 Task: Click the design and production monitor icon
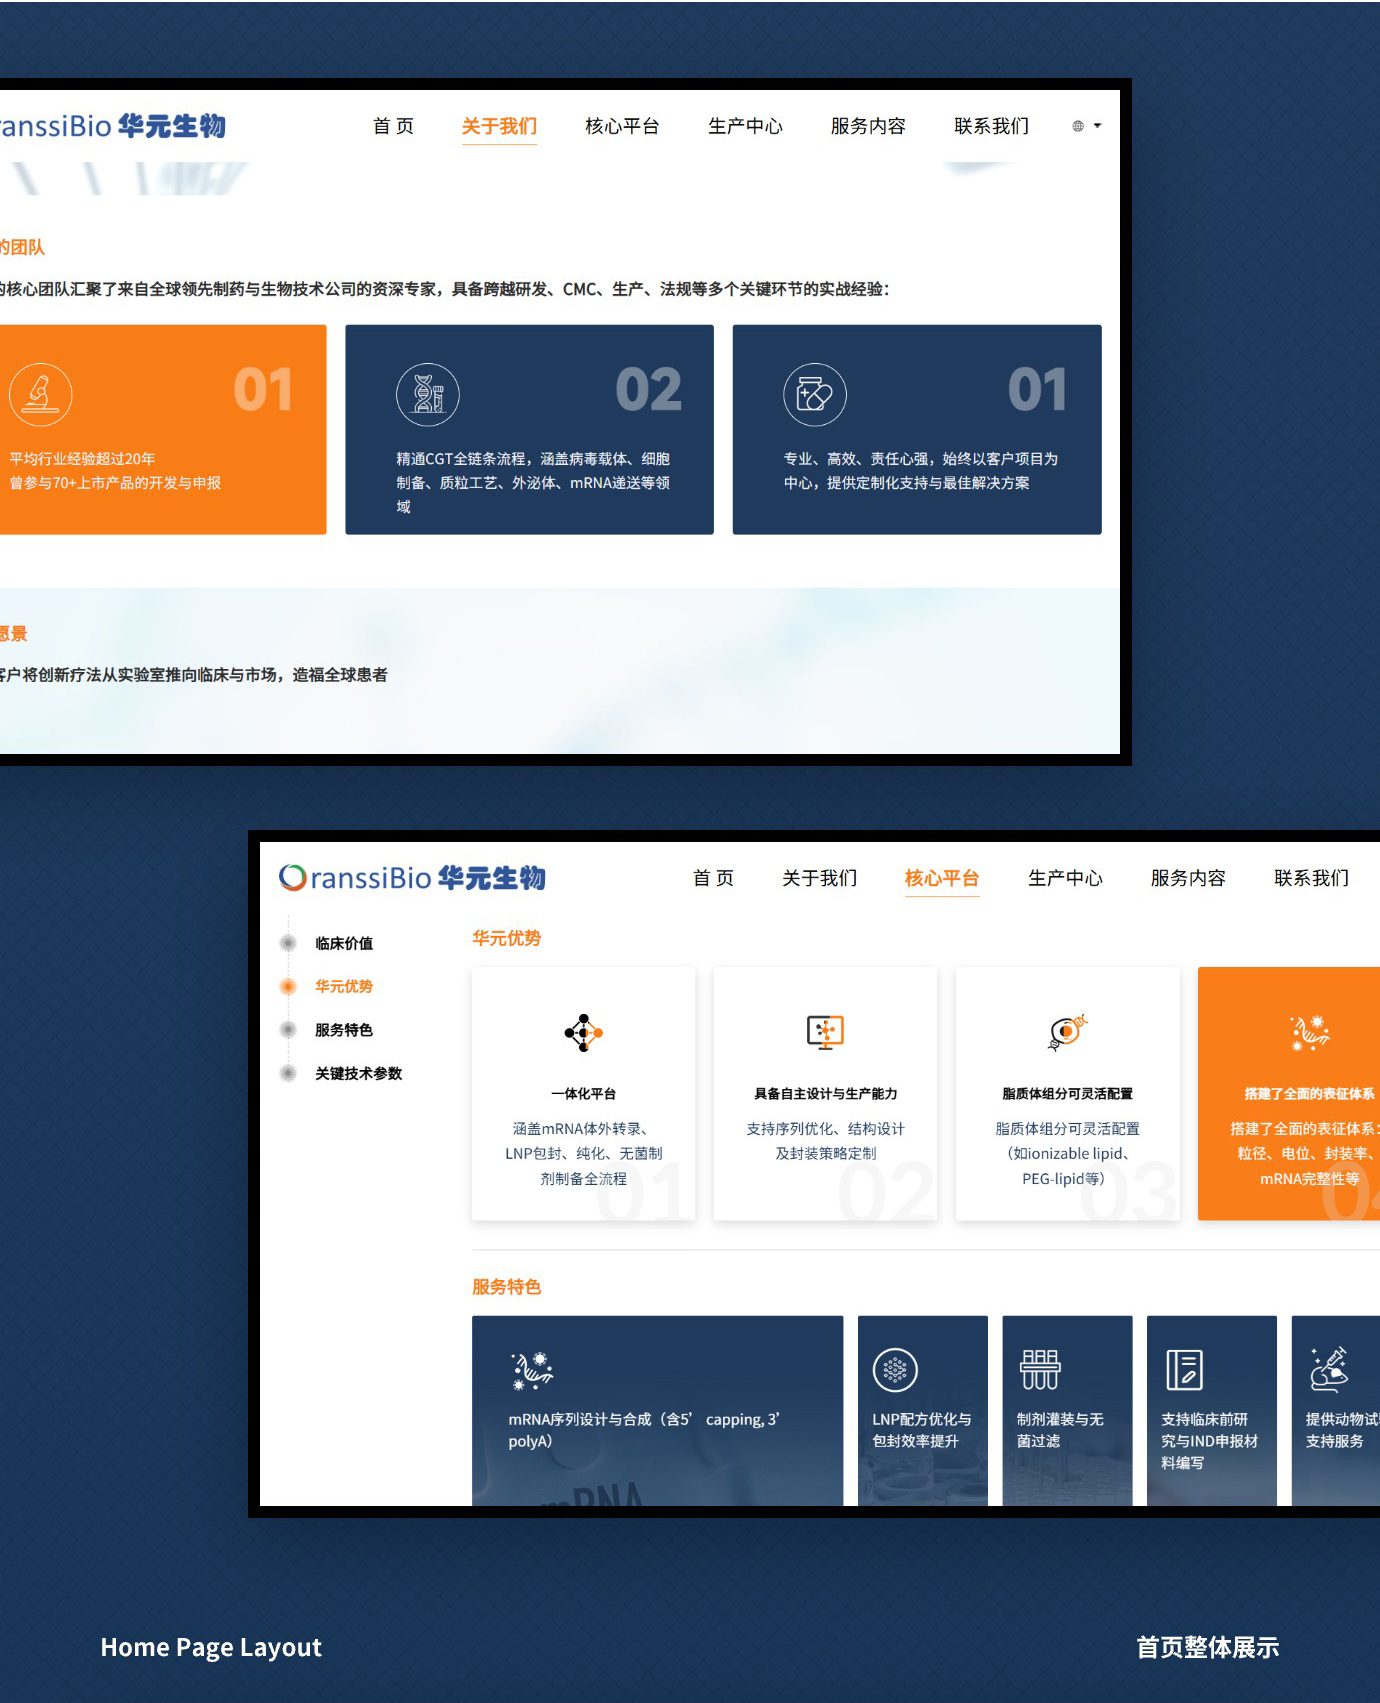click(x=825, y=1032)
